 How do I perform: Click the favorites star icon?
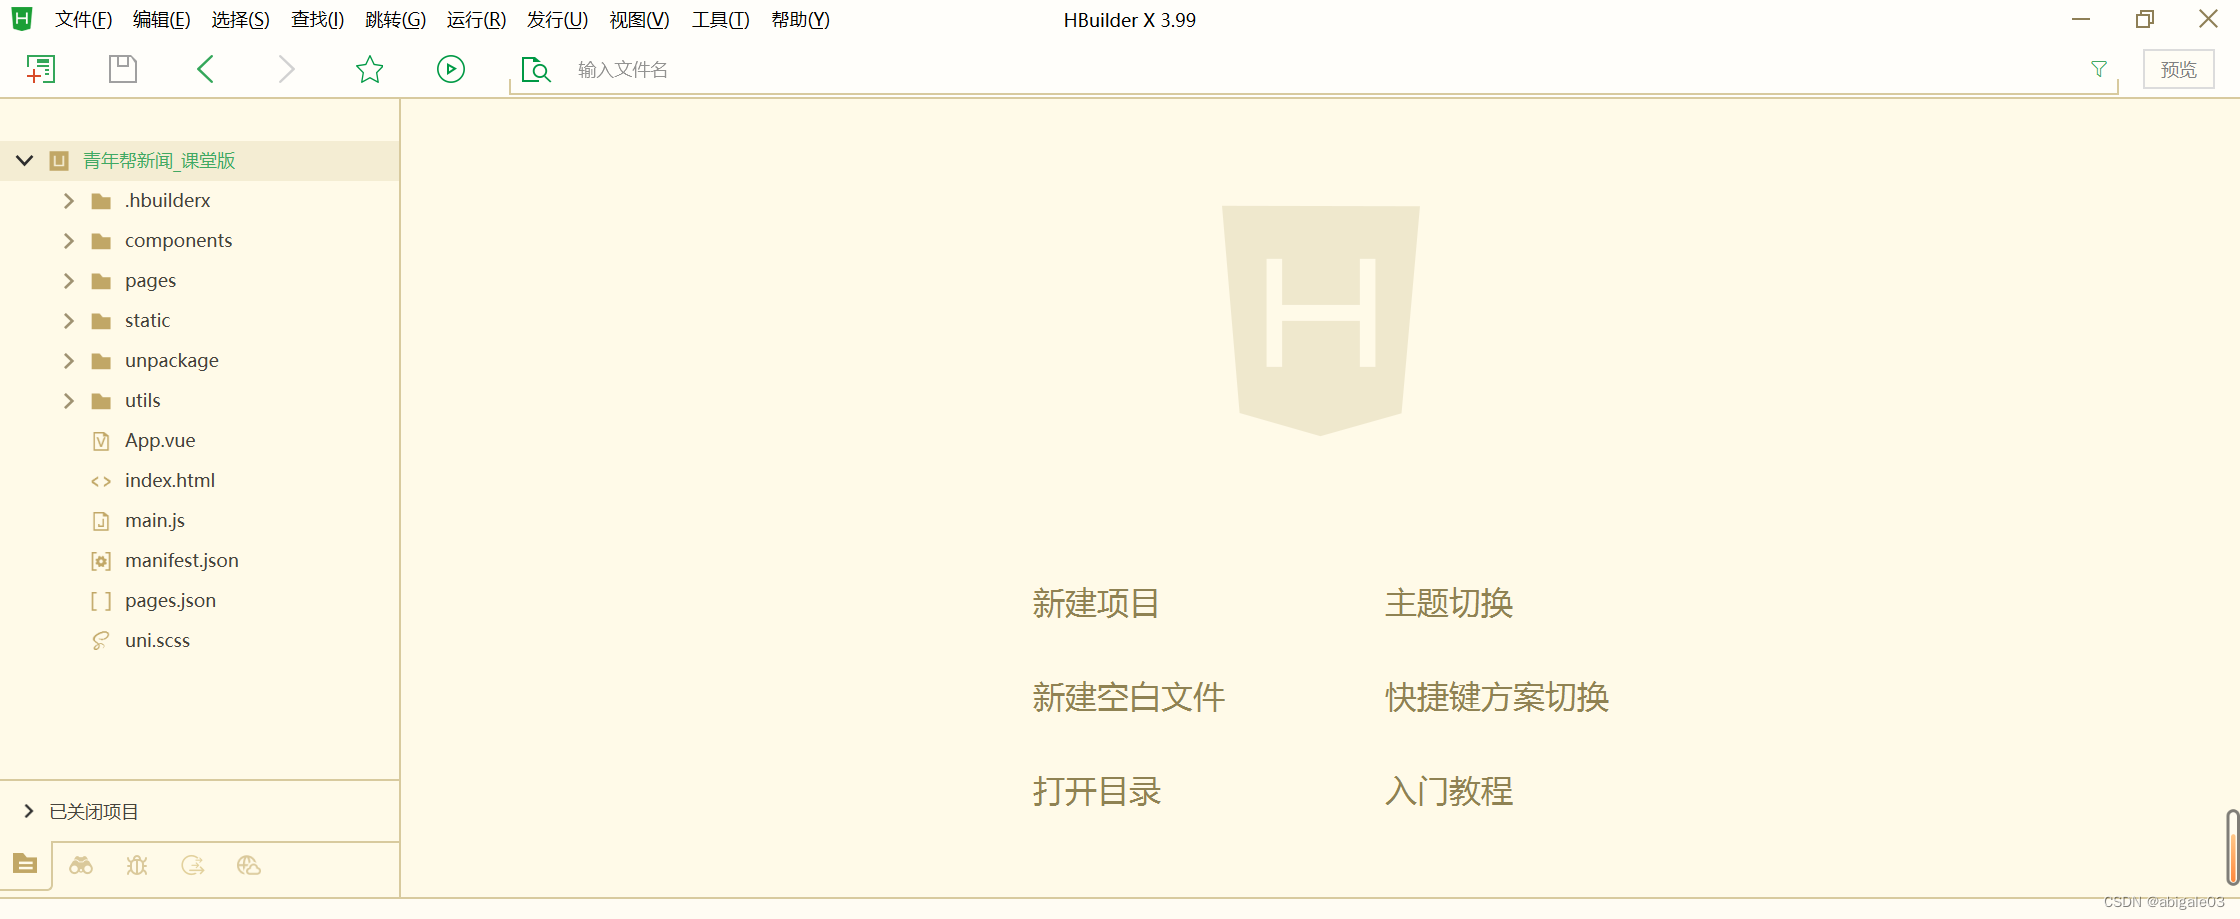pos(369,69)
